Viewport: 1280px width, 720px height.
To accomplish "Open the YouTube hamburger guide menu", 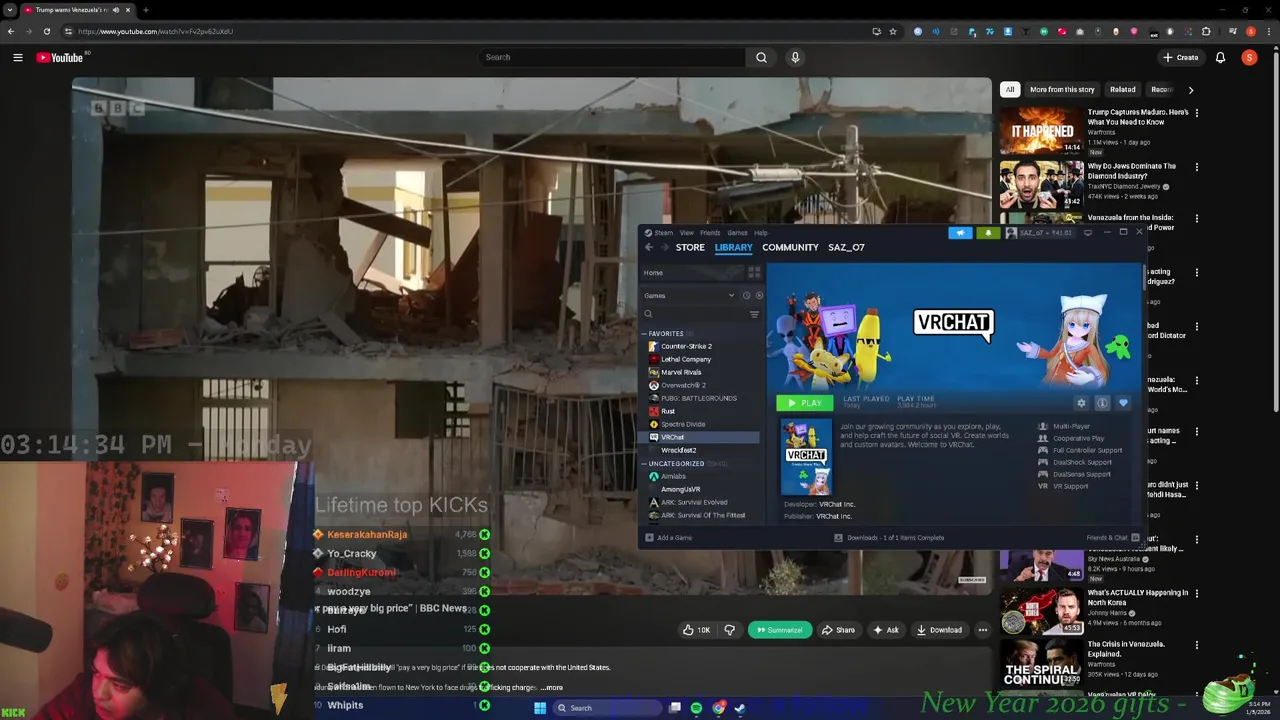I will (x=17, y=58).
